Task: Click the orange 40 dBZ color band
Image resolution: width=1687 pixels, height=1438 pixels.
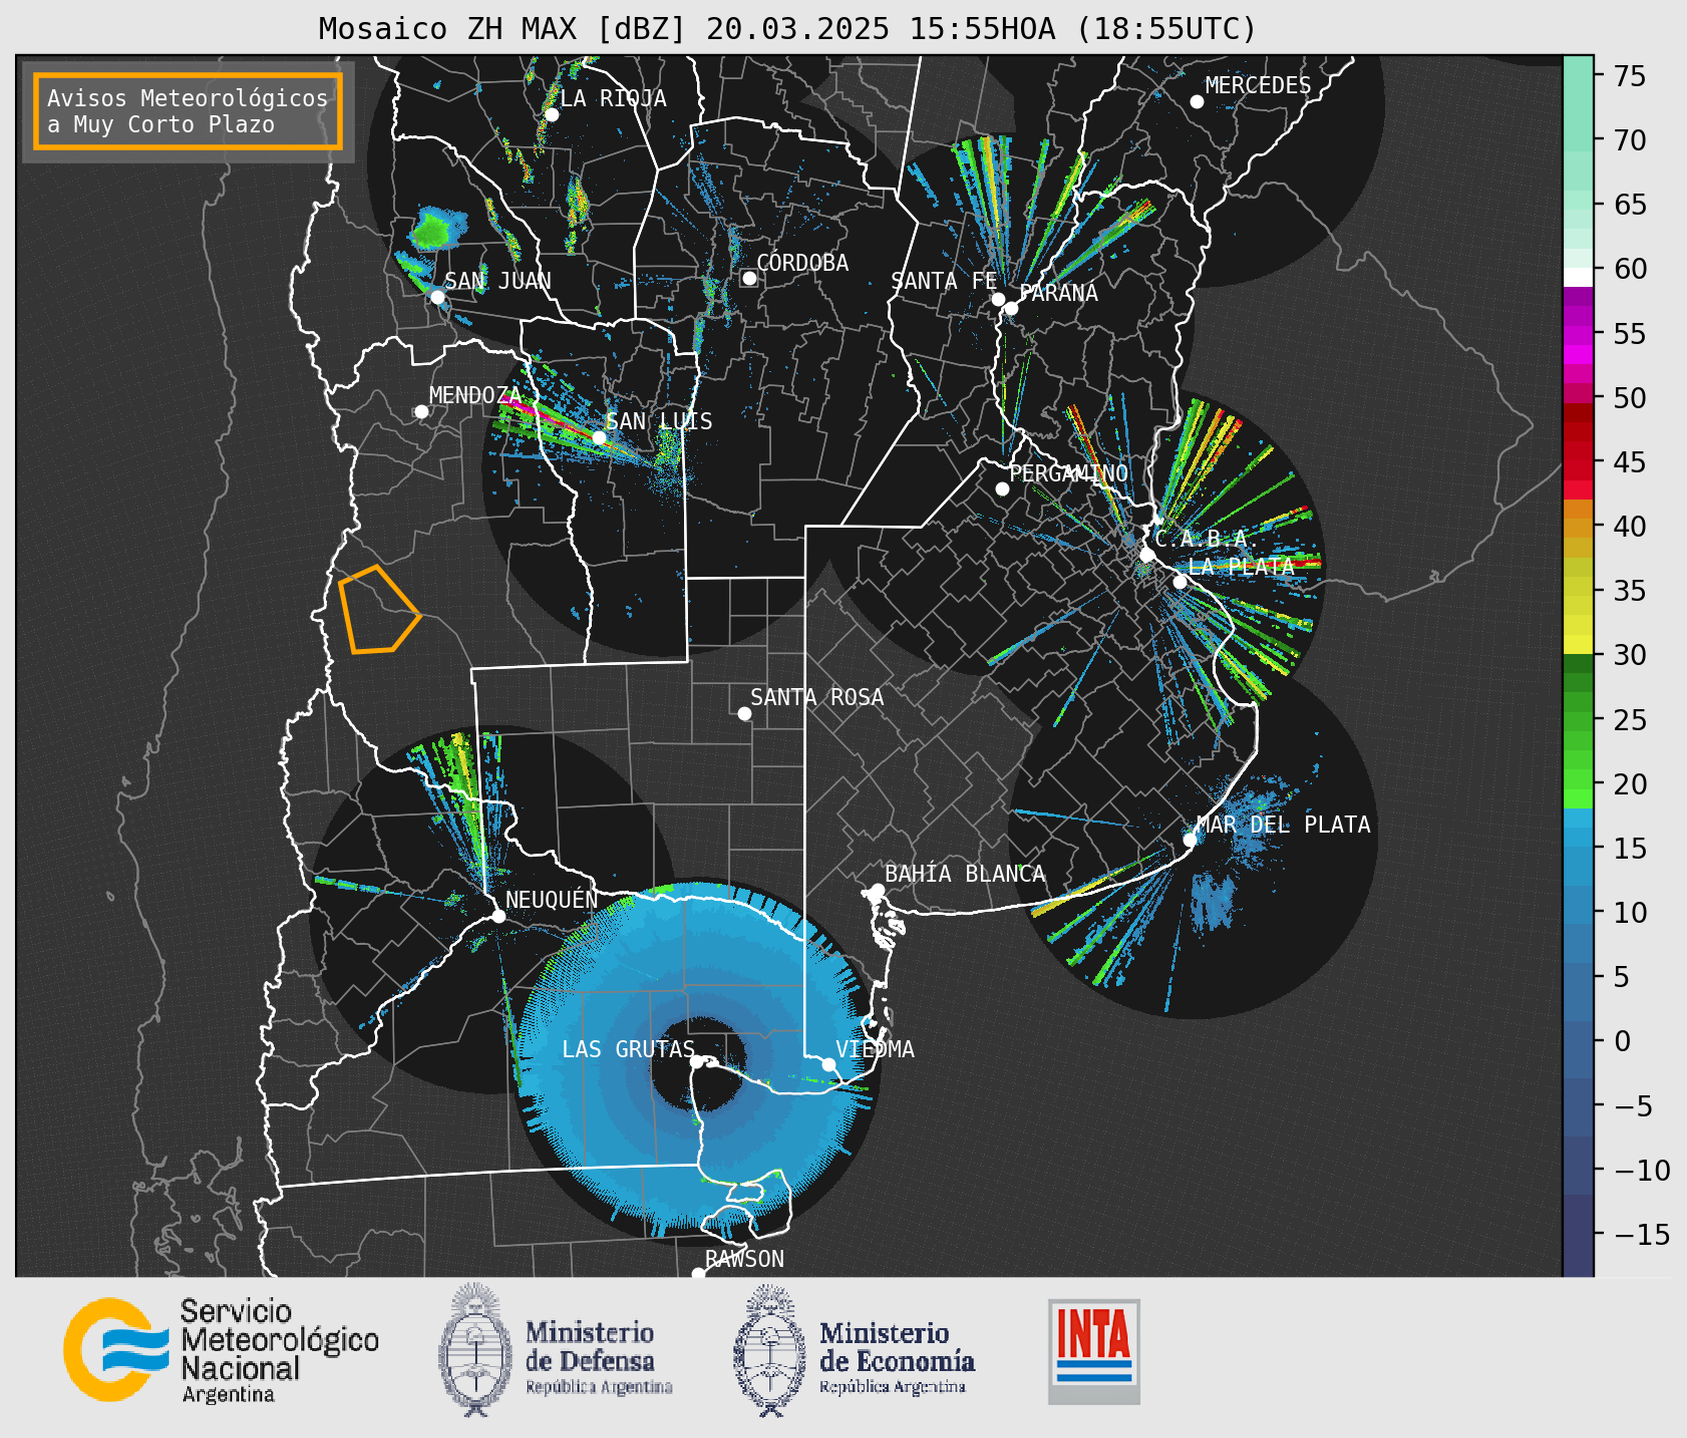Action: point(1578,528)
